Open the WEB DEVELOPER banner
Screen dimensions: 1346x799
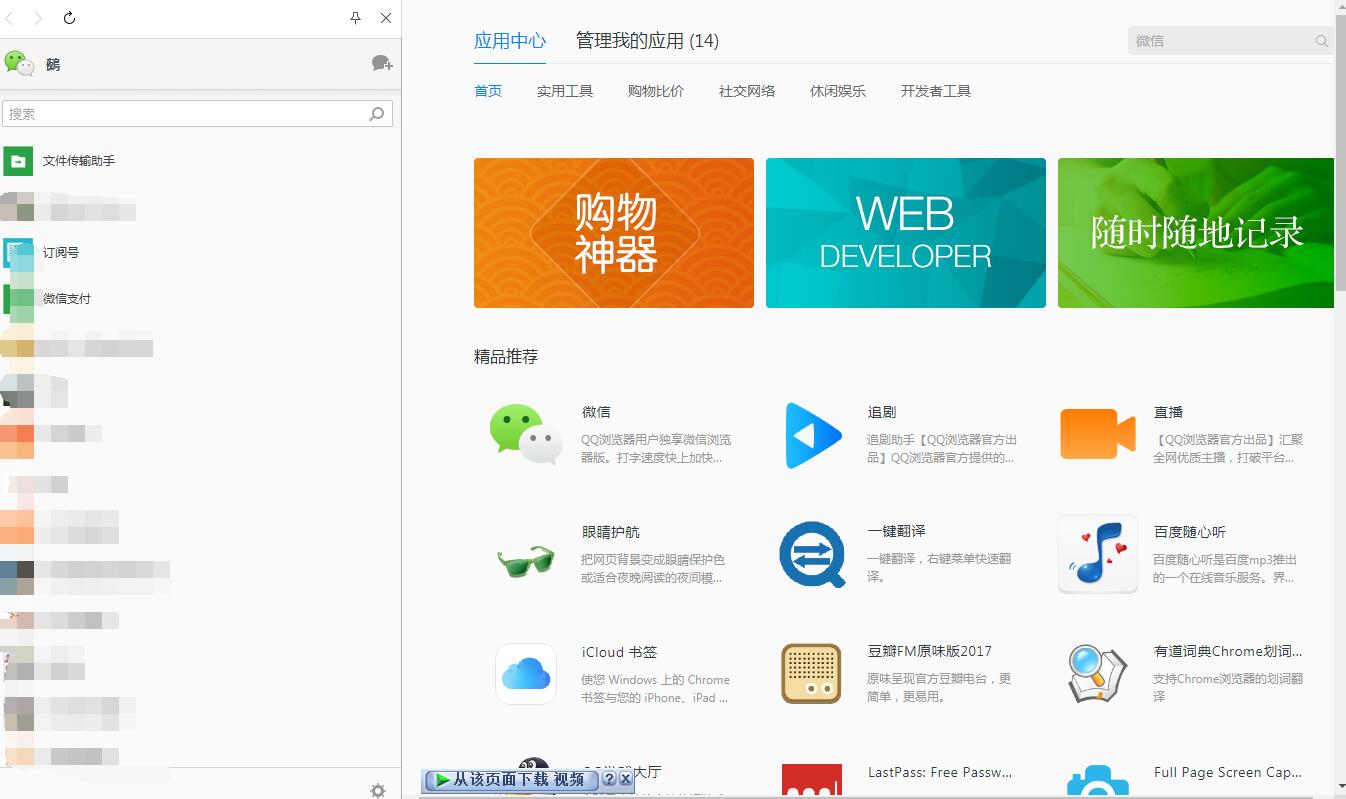905,232
